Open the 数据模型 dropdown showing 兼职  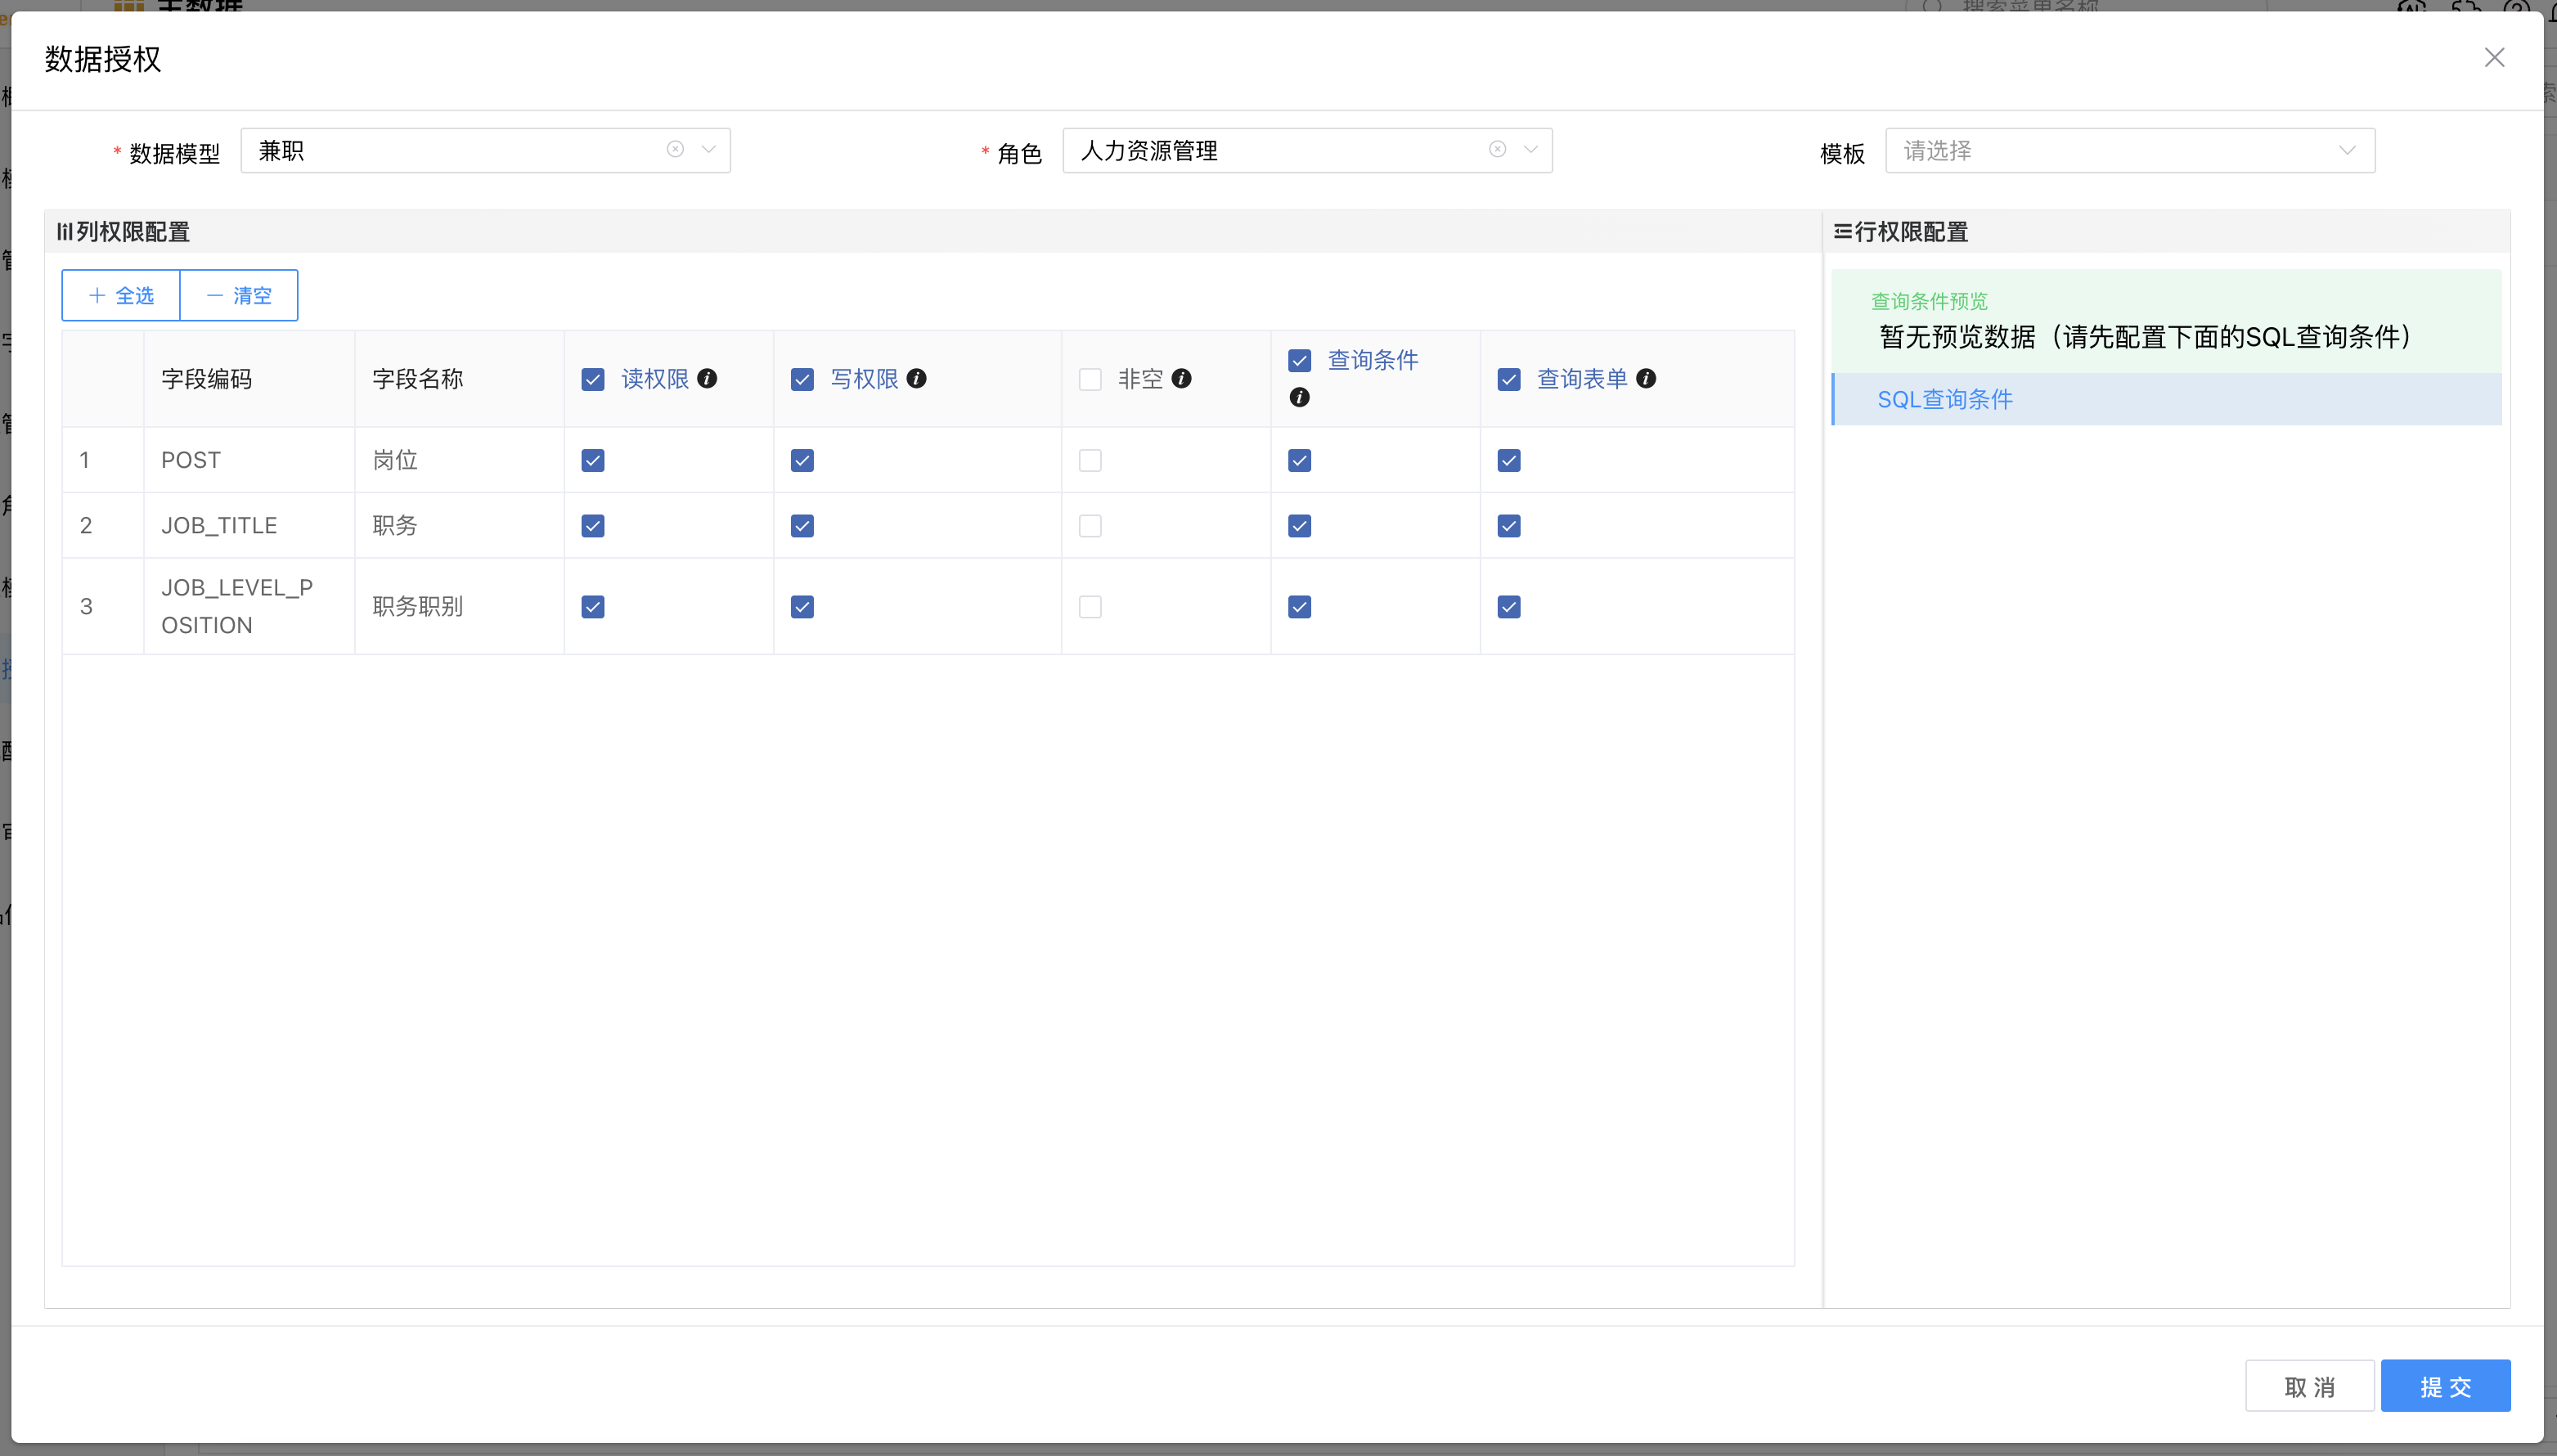[485, 150]
